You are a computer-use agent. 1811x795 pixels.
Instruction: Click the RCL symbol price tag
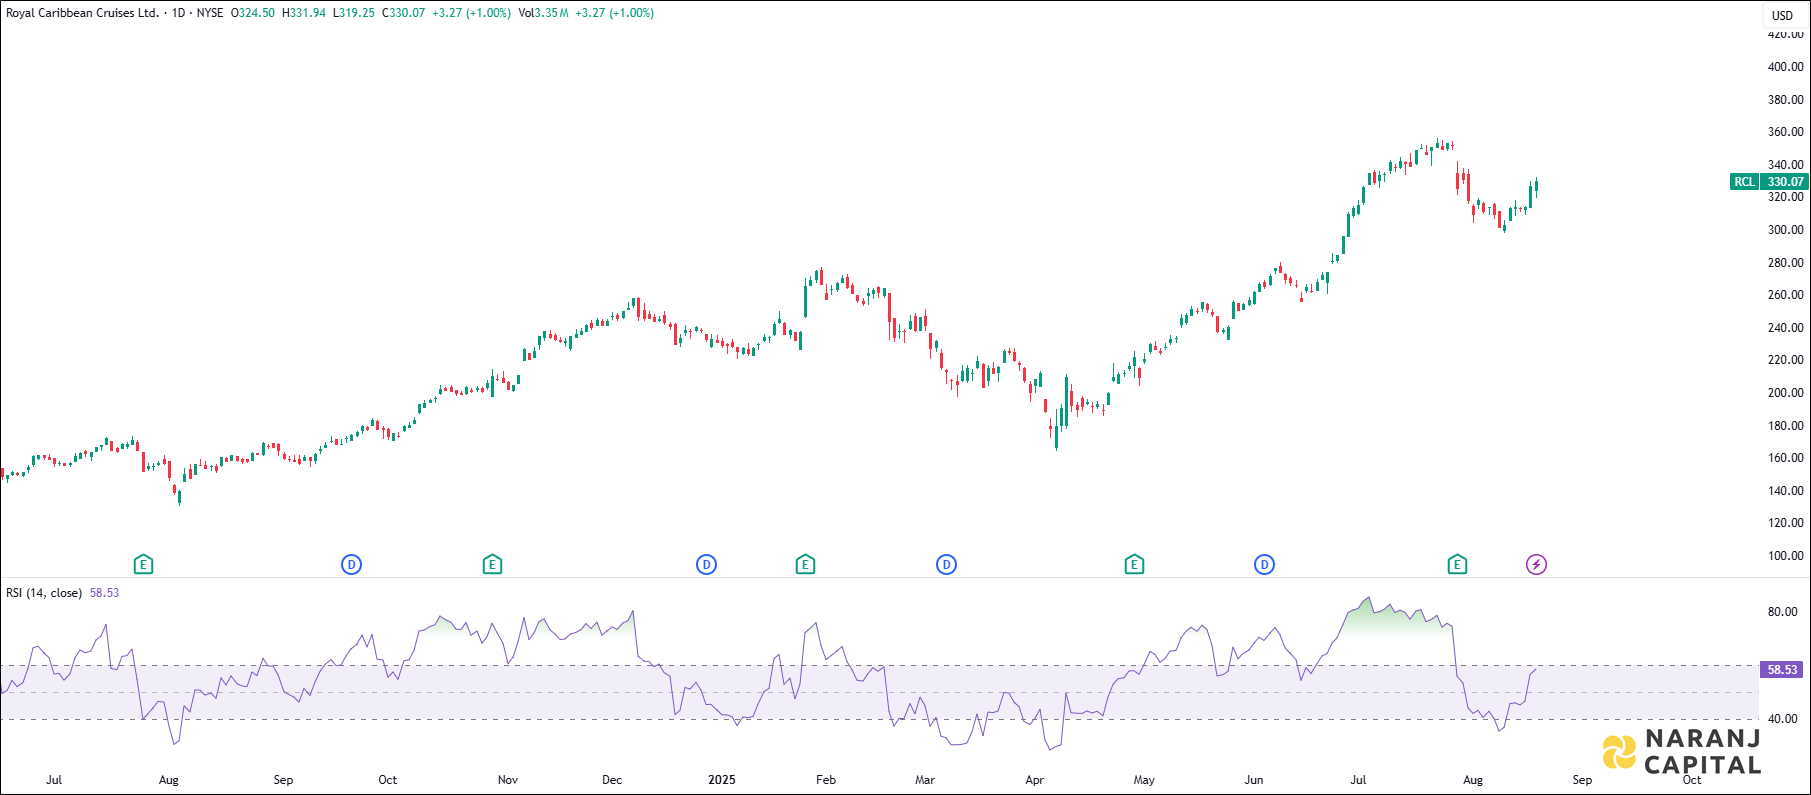1744,182
